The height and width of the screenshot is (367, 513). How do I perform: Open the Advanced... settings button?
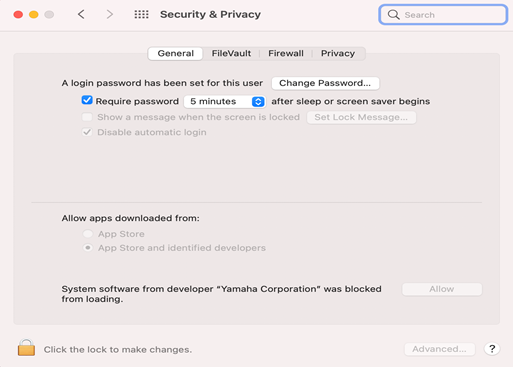[440, 349]
